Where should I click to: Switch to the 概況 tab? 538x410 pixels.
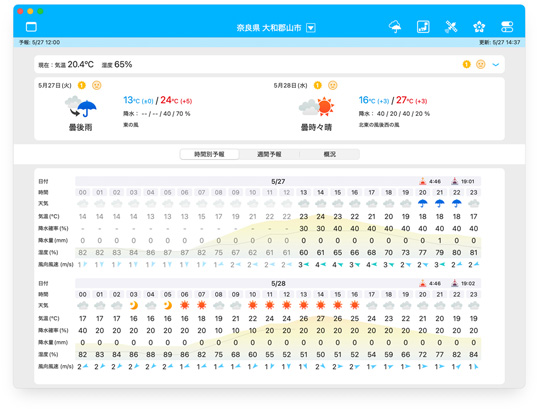click(330, 154)
